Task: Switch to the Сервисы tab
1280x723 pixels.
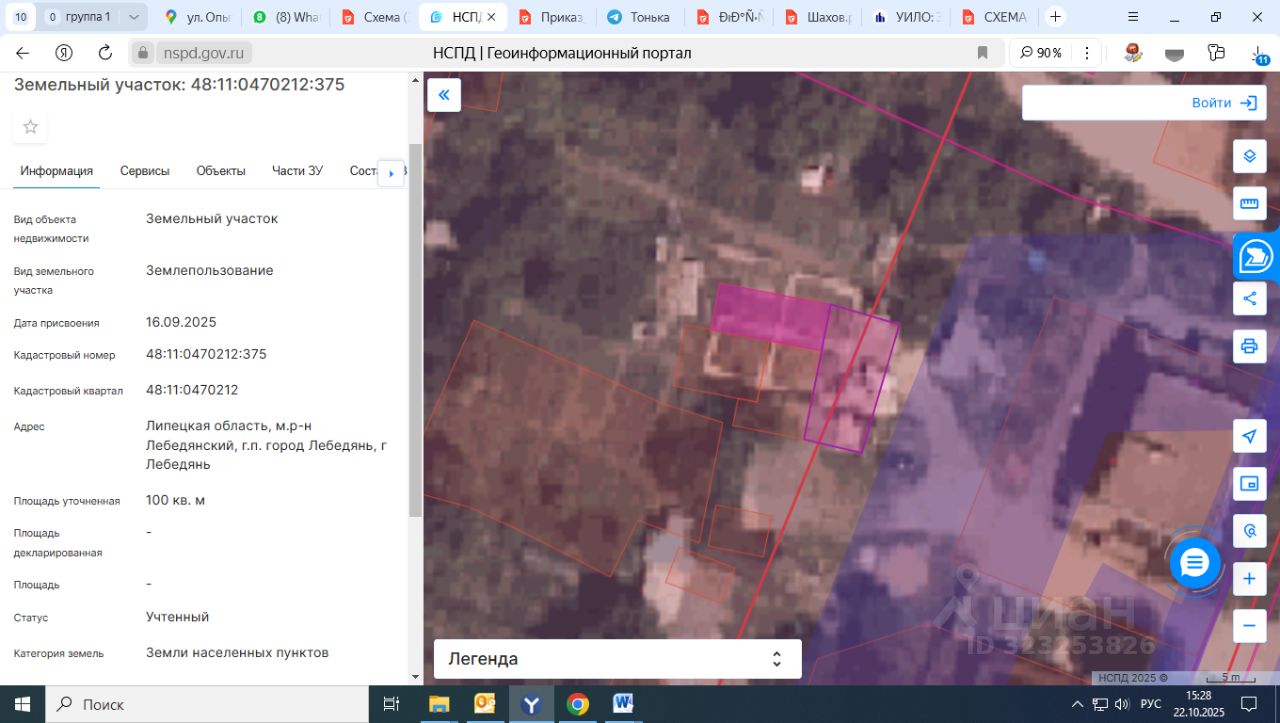Action: click(145, 171)
